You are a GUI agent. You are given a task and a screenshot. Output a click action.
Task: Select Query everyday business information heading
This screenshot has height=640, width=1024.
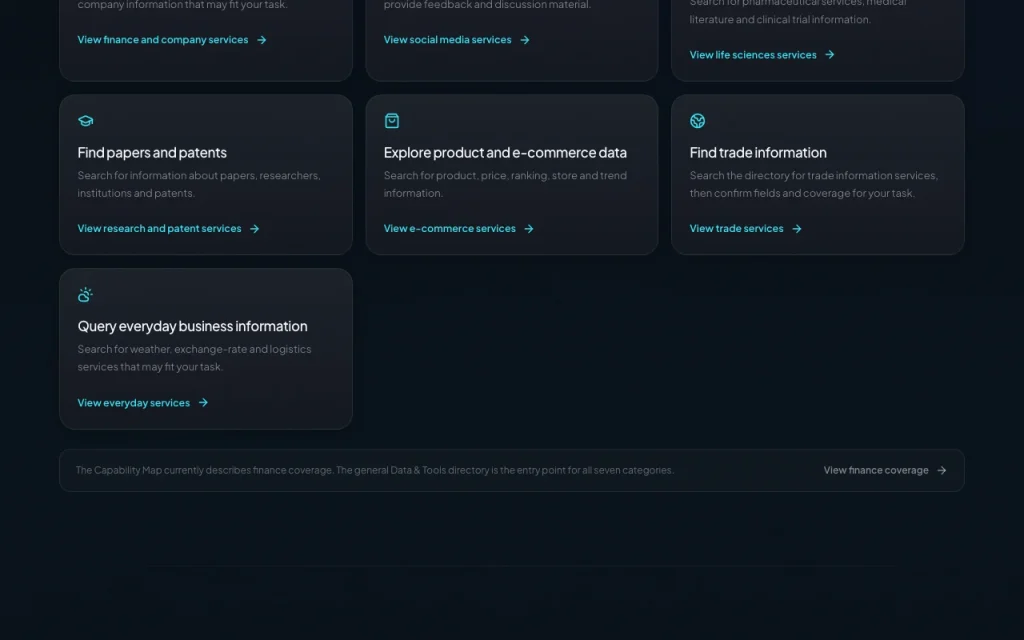(x=193, y=326)
